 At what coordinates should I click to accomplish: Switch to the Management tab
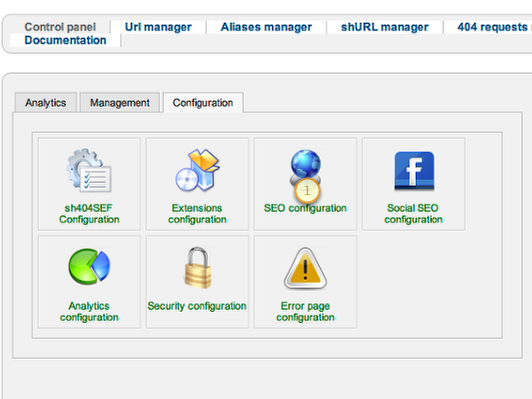tap(120, 102)
